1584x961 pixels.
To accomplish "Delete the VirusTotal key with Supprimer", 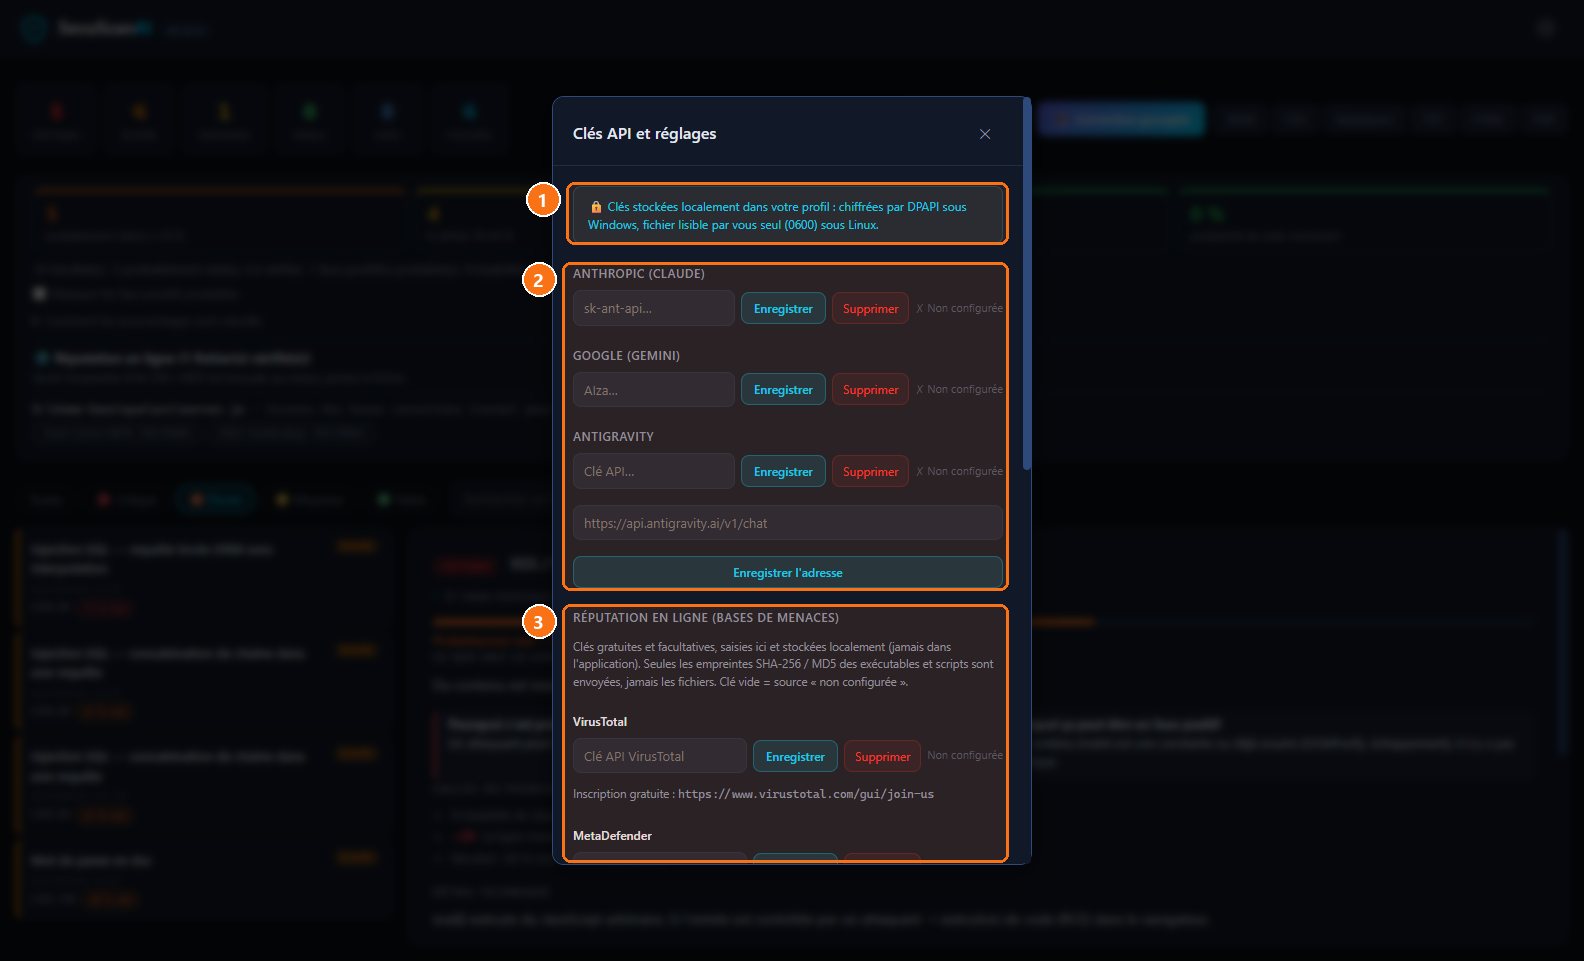I will pyautogui.click(x=882, y=756).
